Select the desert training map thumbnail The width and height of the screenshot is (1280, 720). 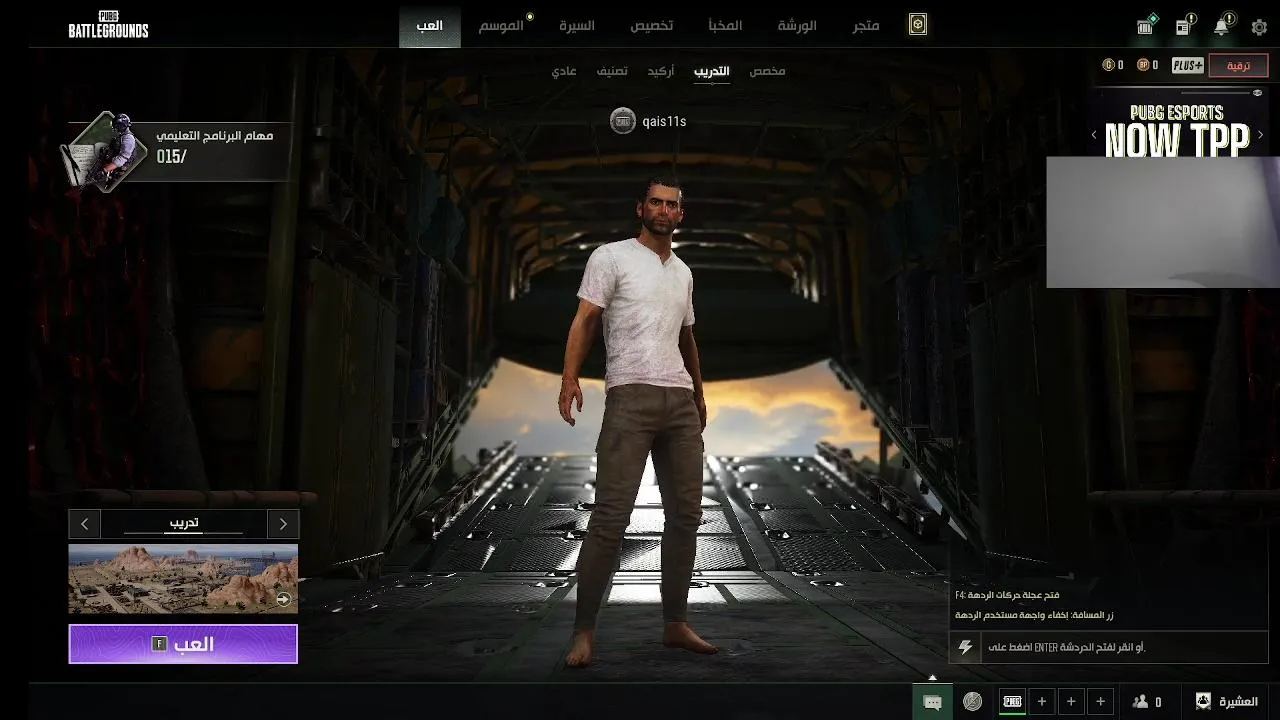coord(183,578)
